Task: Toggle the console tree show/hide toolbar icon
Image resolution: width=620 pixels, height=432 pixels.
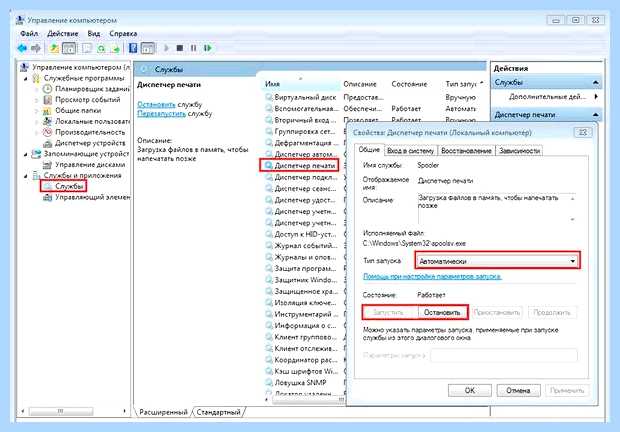Action: pyautogui.click(x=69, y=48)
